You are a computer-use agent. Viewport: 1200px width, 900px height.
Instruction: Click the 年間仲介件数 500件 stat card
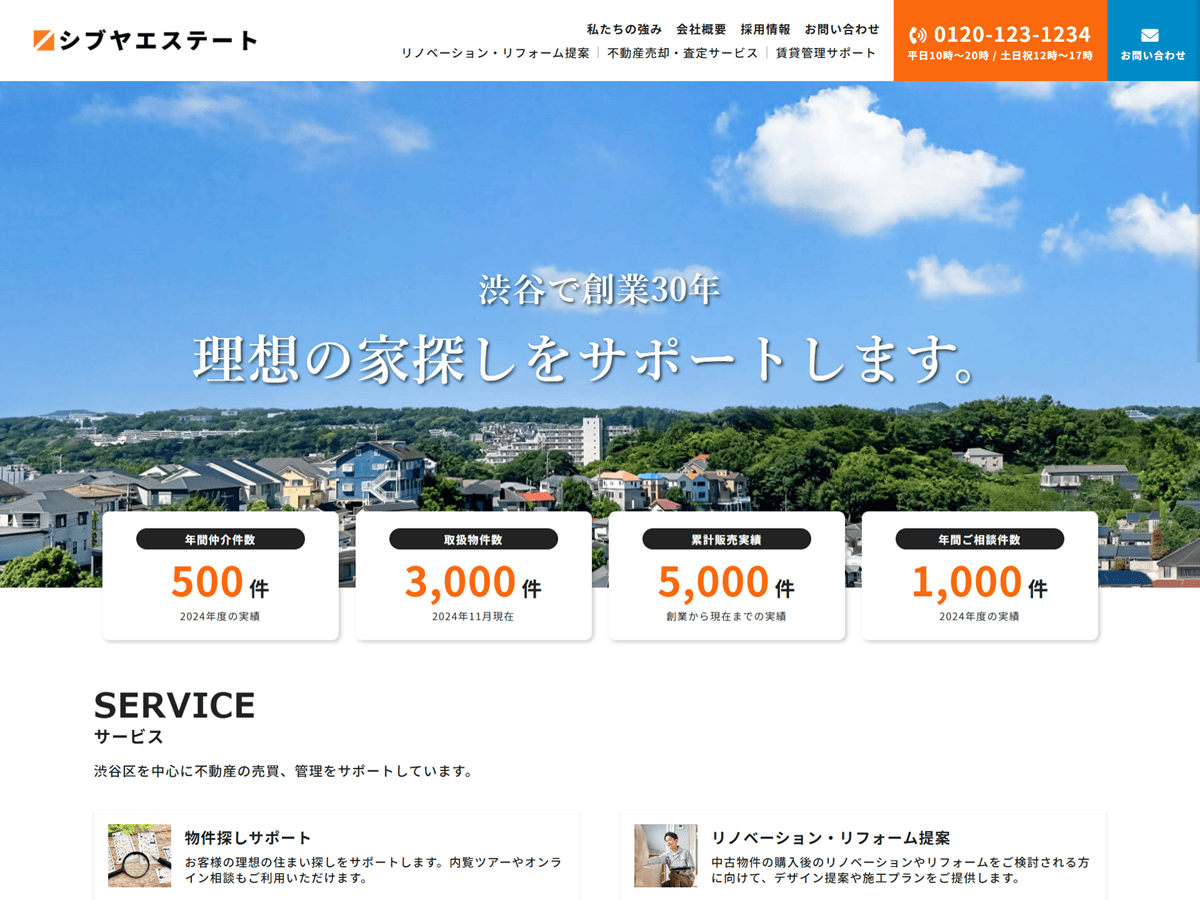tap(220, 576)
